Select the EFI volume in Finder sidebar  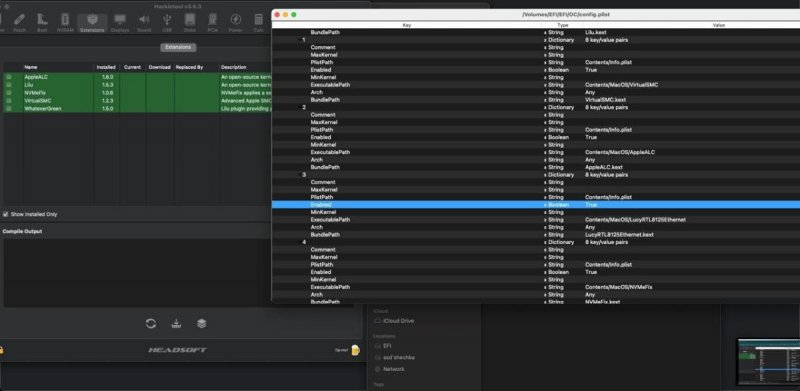[383, 346]
